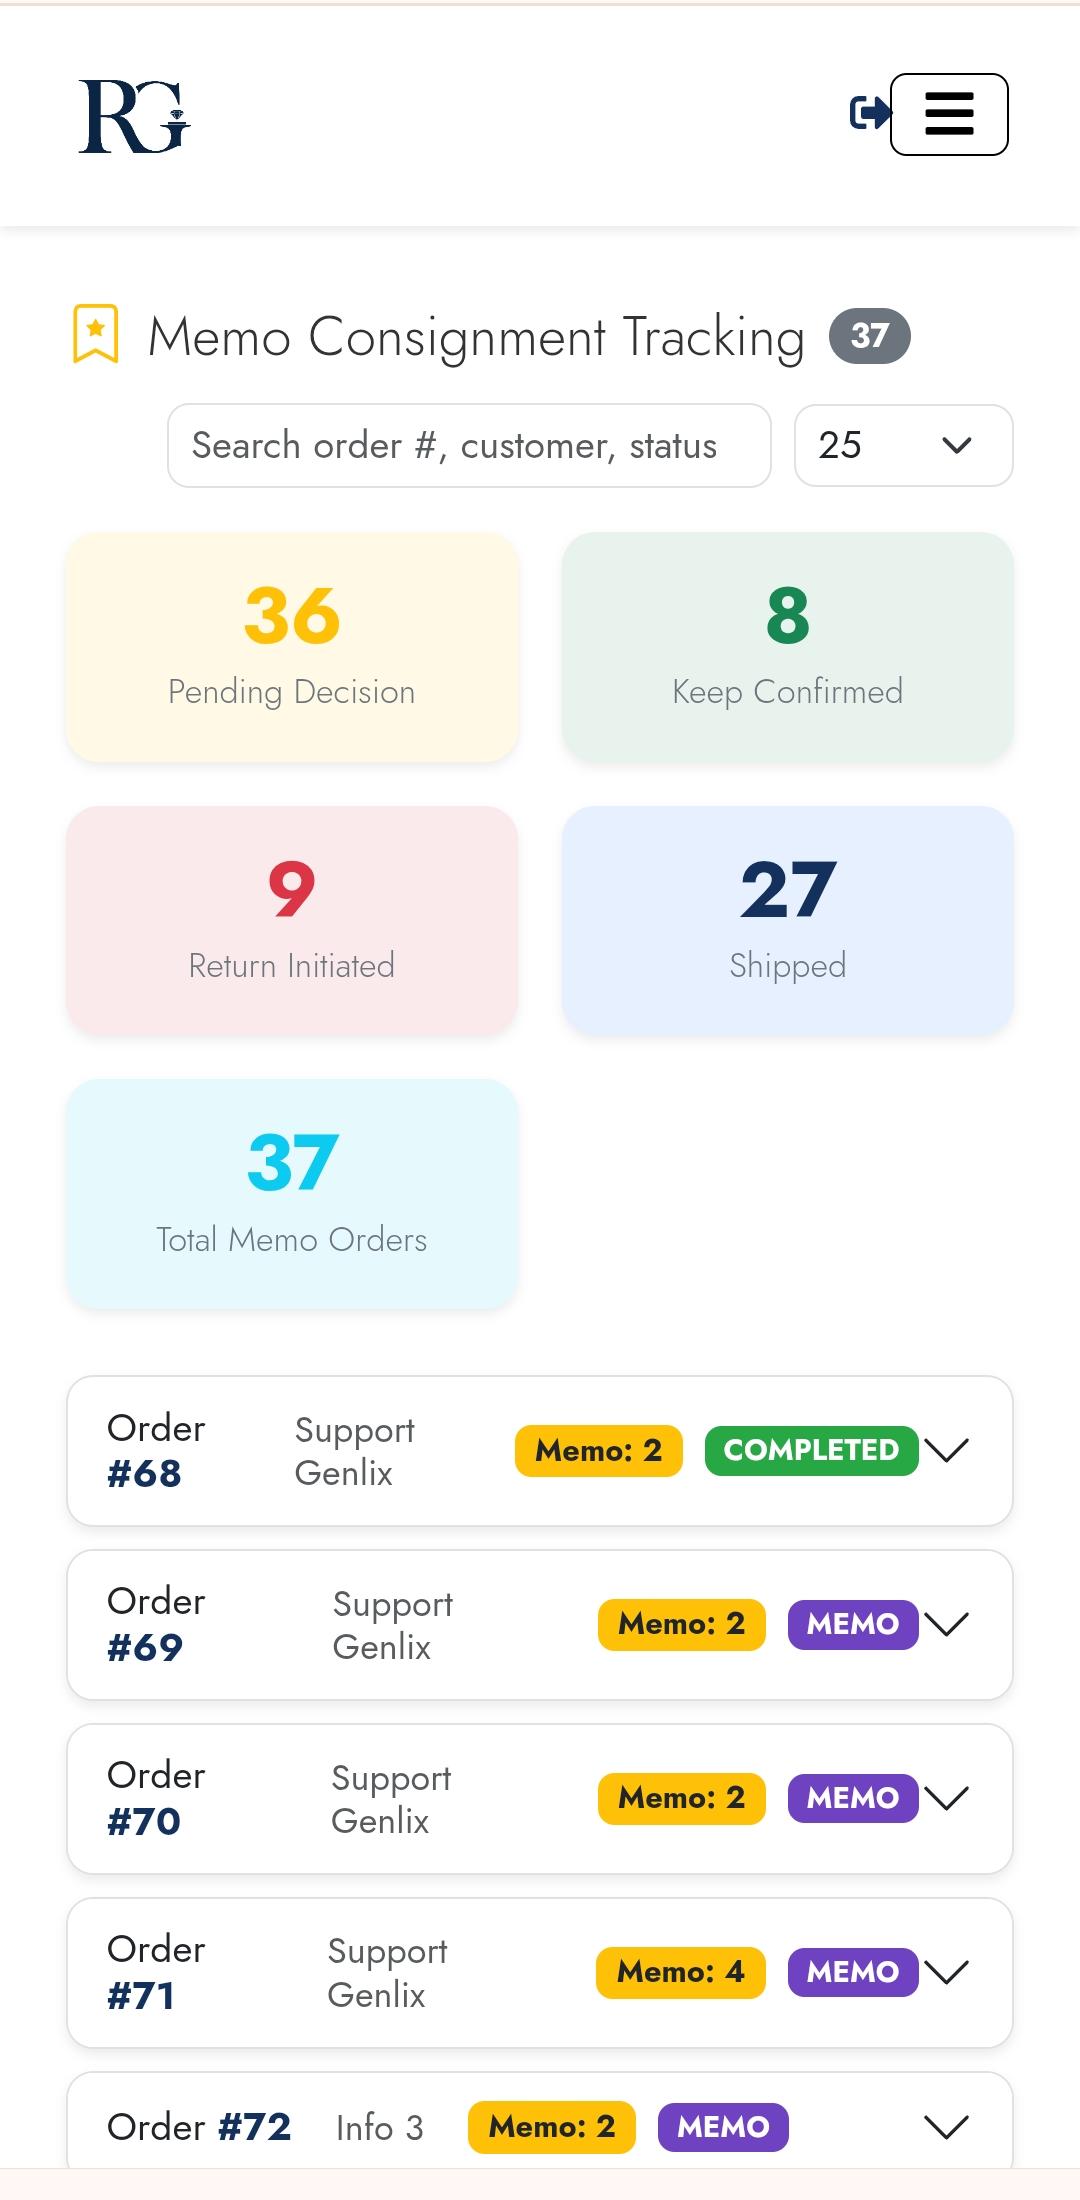Select the Pending Decision stat card

(x=292, y=646)
